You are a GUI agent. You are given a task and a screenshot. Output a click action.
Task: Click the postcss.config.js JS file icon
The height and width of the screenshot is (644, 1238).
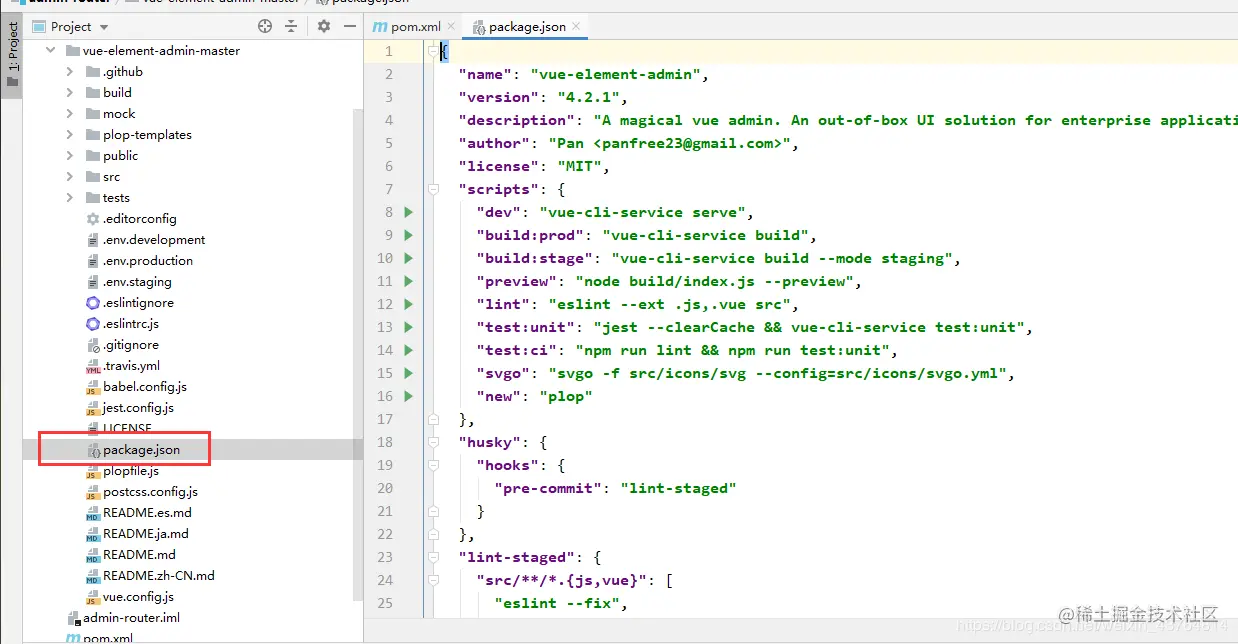point(93,492)
